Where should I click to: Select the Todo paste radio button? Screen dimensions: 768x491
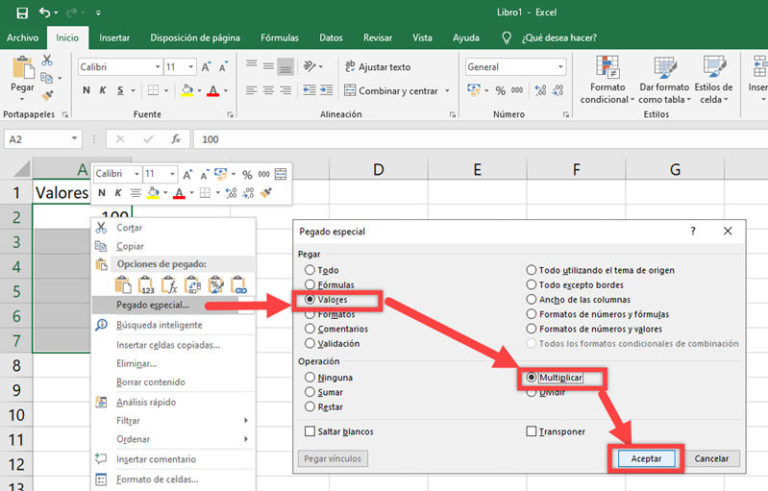[x=310, y=270]
